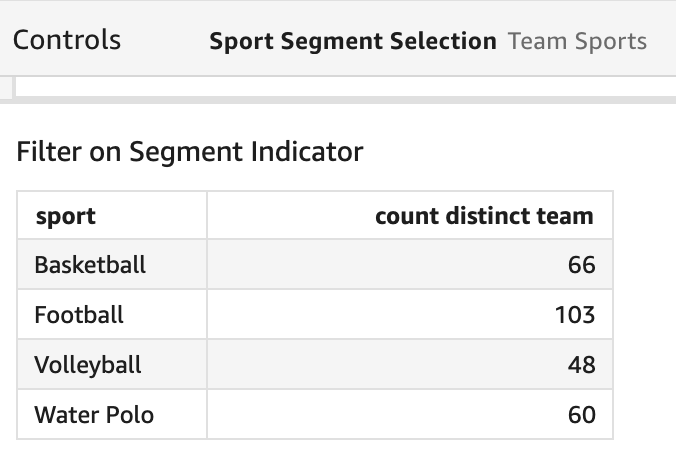This screenshot has width=676, height=460.
Task: Click the Basketball count value 66
Action: pos(580,265)
